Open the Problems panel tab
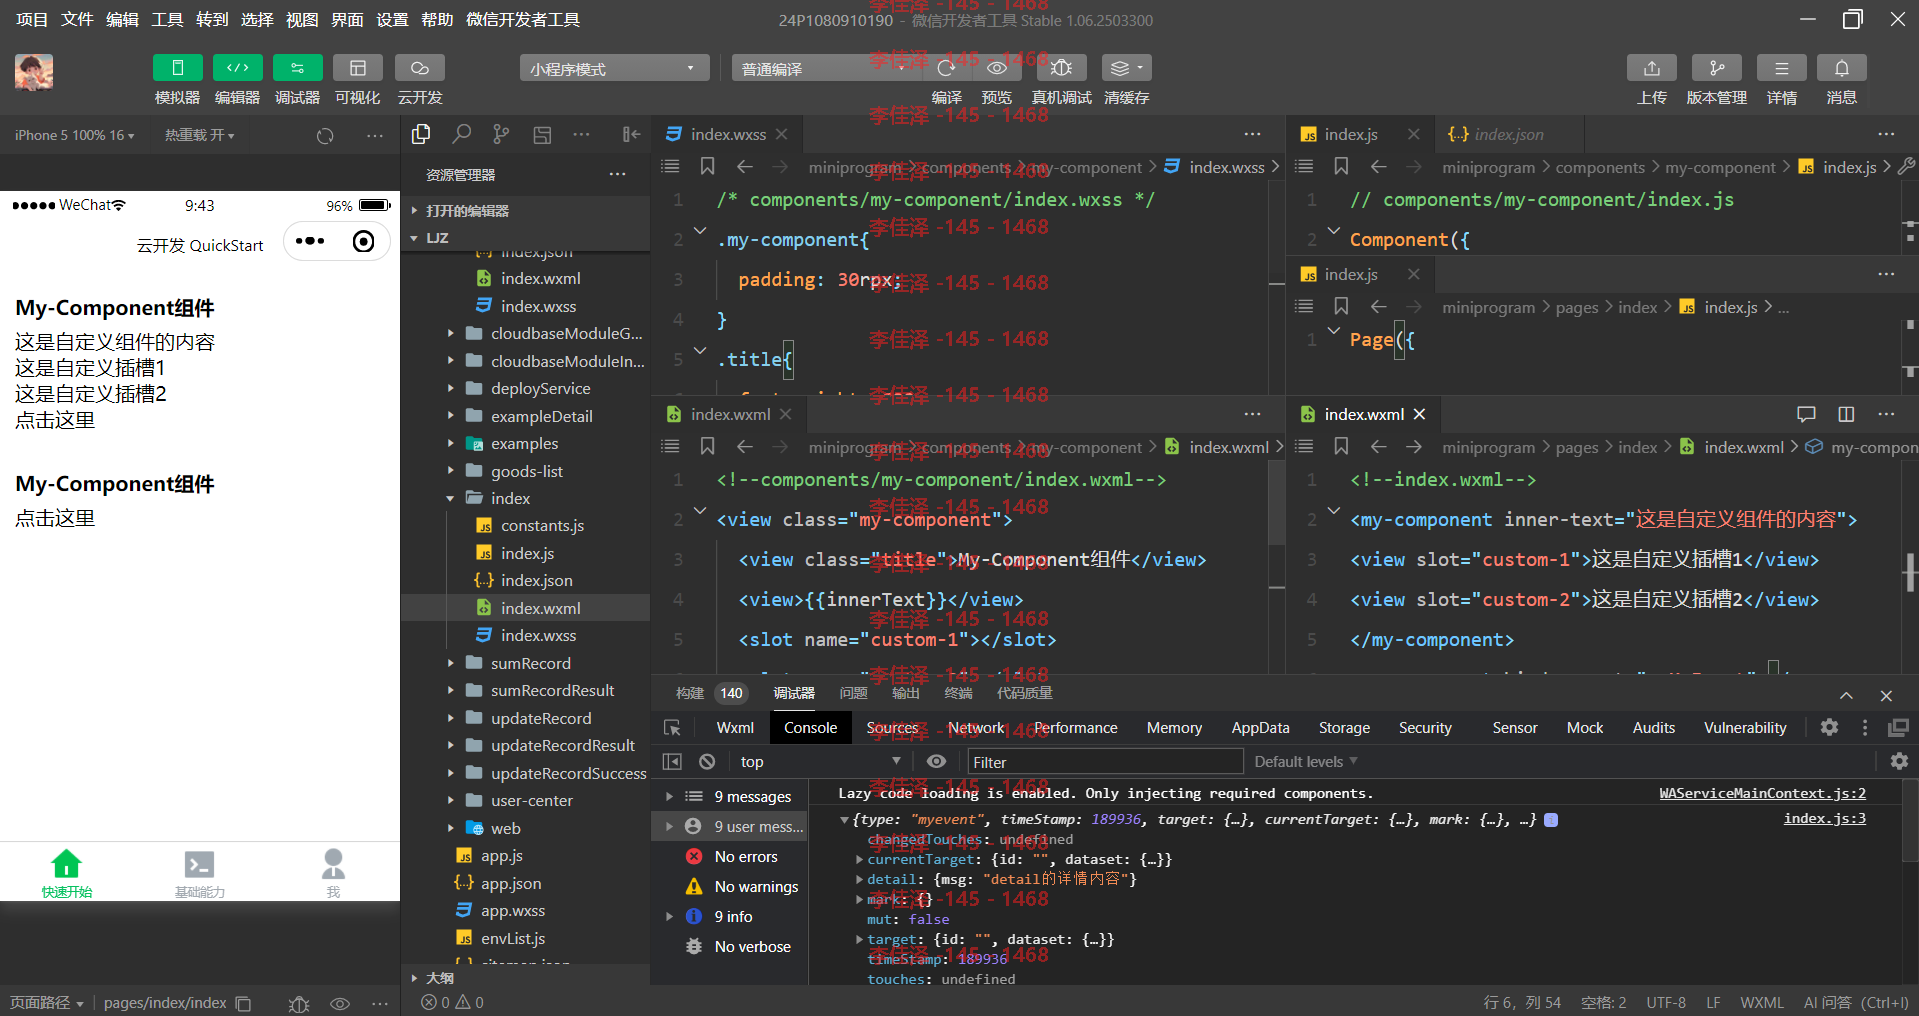The image size is (1919, 1016). [853, 693]
